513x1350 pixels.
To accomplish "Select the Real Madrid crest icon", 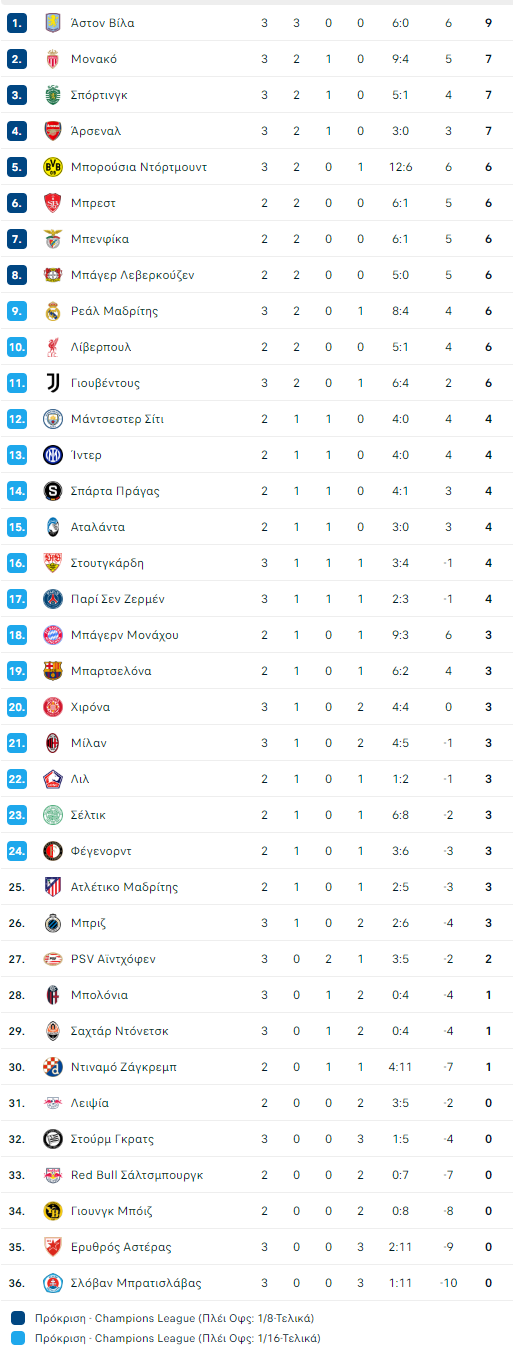I will (x=53, y=311).
